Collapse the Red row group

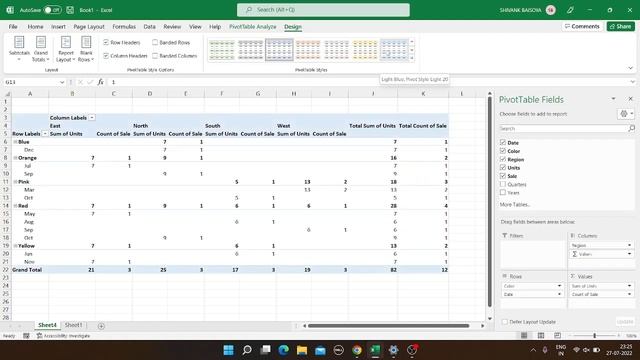(x=16, y=206)
